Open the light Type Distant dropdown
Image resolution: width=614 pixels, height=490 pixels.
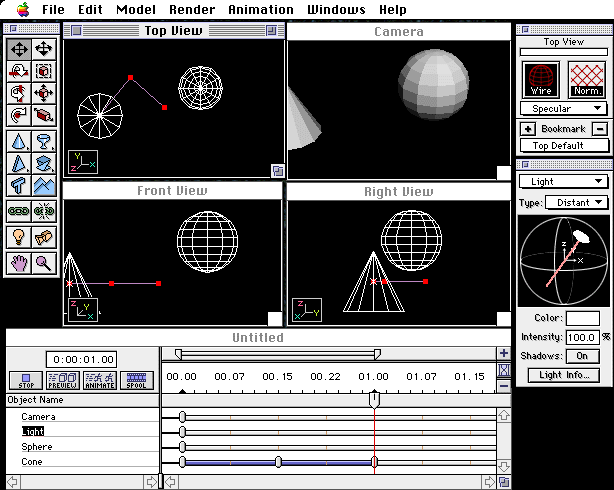(576, 202)
